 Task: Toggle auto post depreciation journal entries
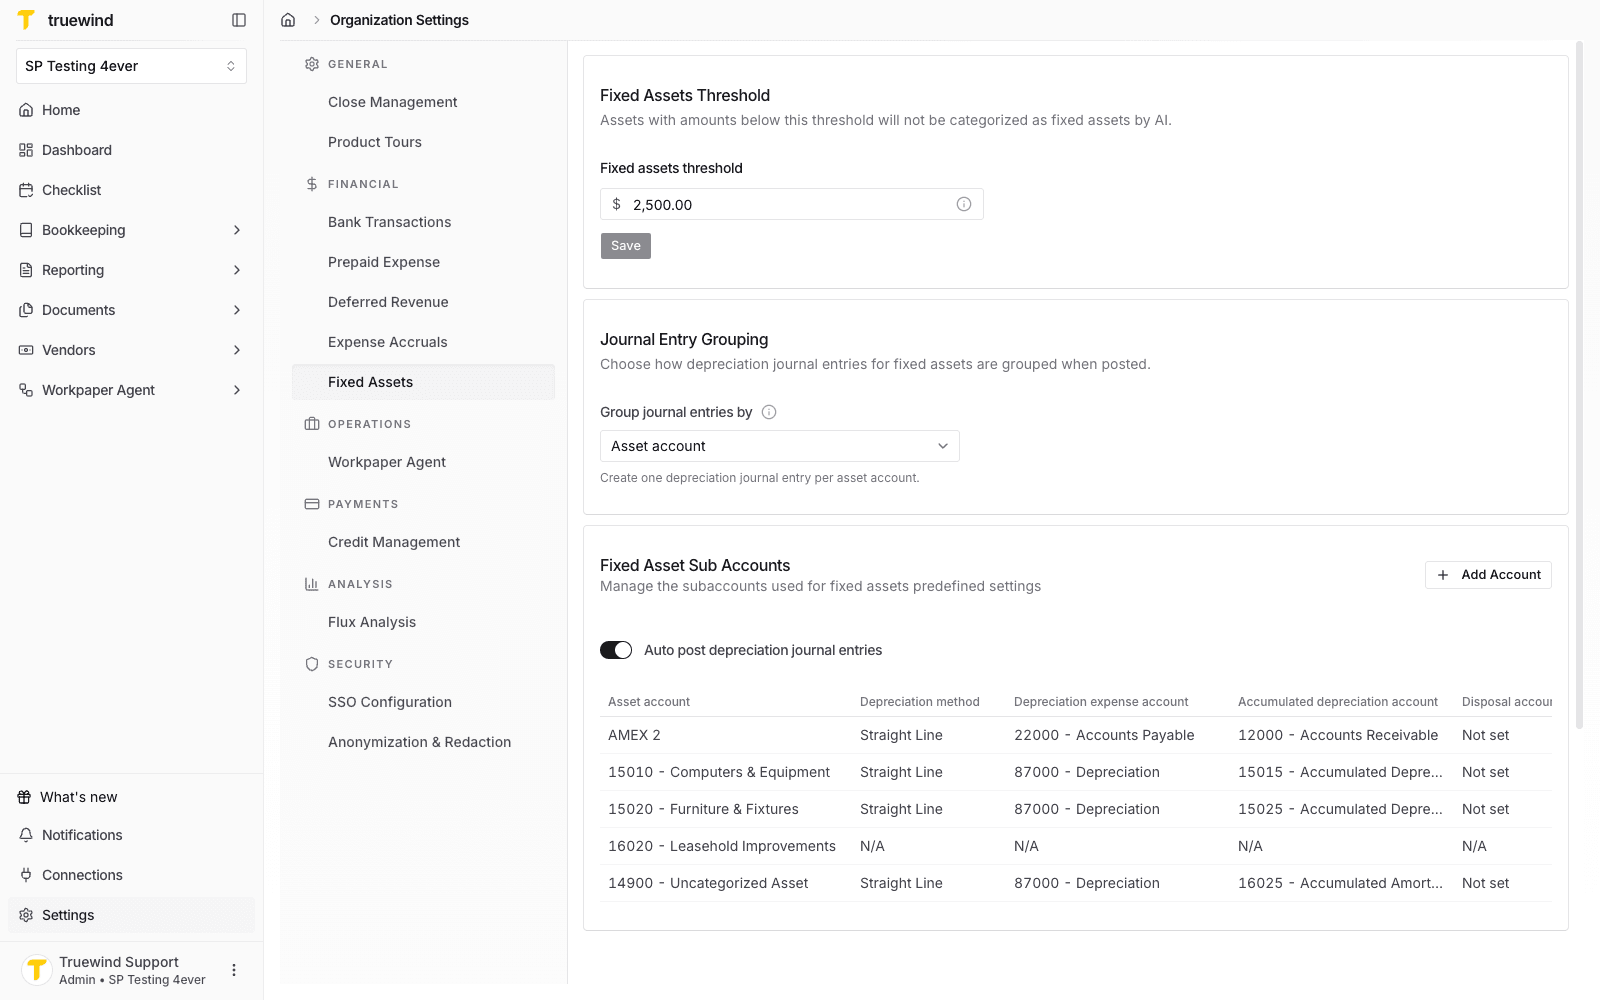pos(616,650)
